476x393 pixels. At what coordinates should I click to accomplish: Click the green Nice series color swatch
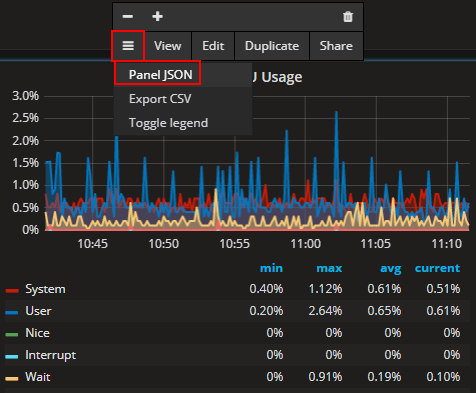point(12,335)
